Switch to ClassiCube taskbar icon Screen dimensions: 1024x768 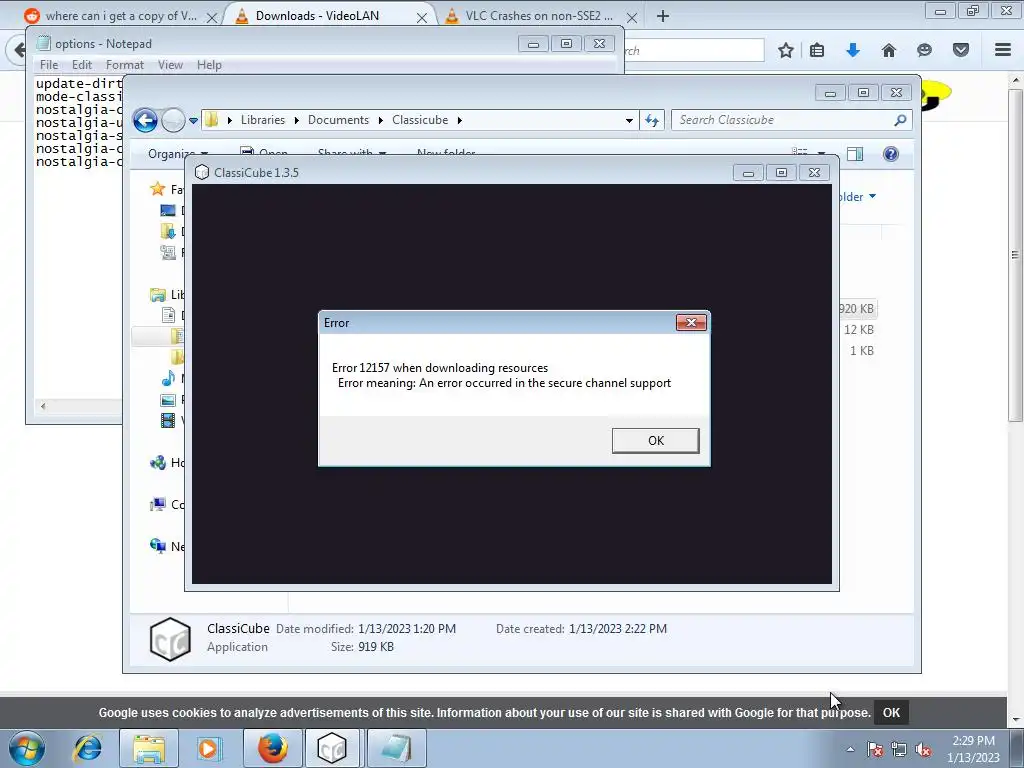332,748
